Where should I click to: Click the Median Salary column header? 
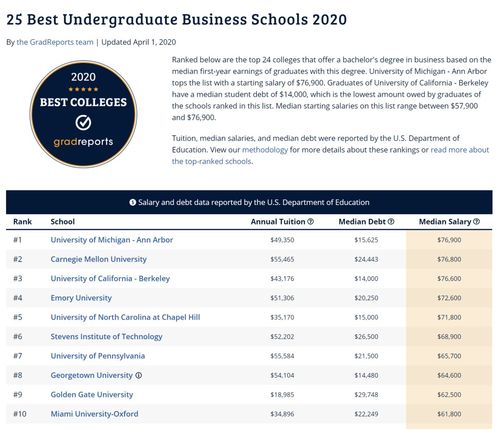(445, 222)
